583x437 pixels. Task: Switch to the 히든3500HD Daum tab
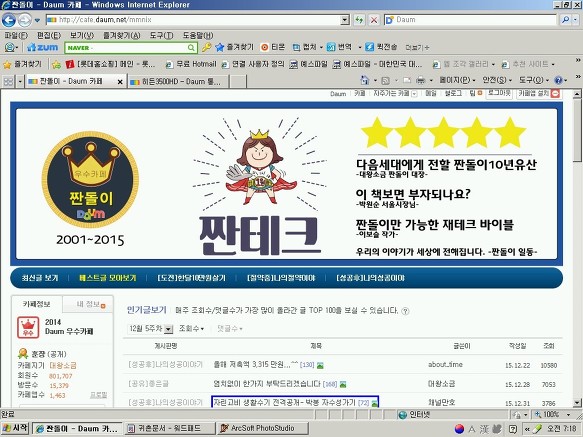coord(178,81)
